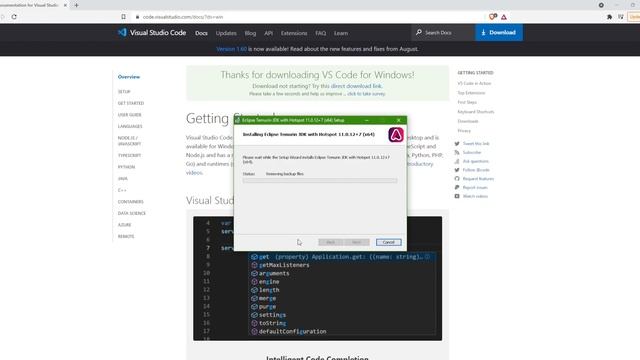Select getMaxListeners in the code suggestion list
The image size is (640, 360).
[x=284, y=265]
